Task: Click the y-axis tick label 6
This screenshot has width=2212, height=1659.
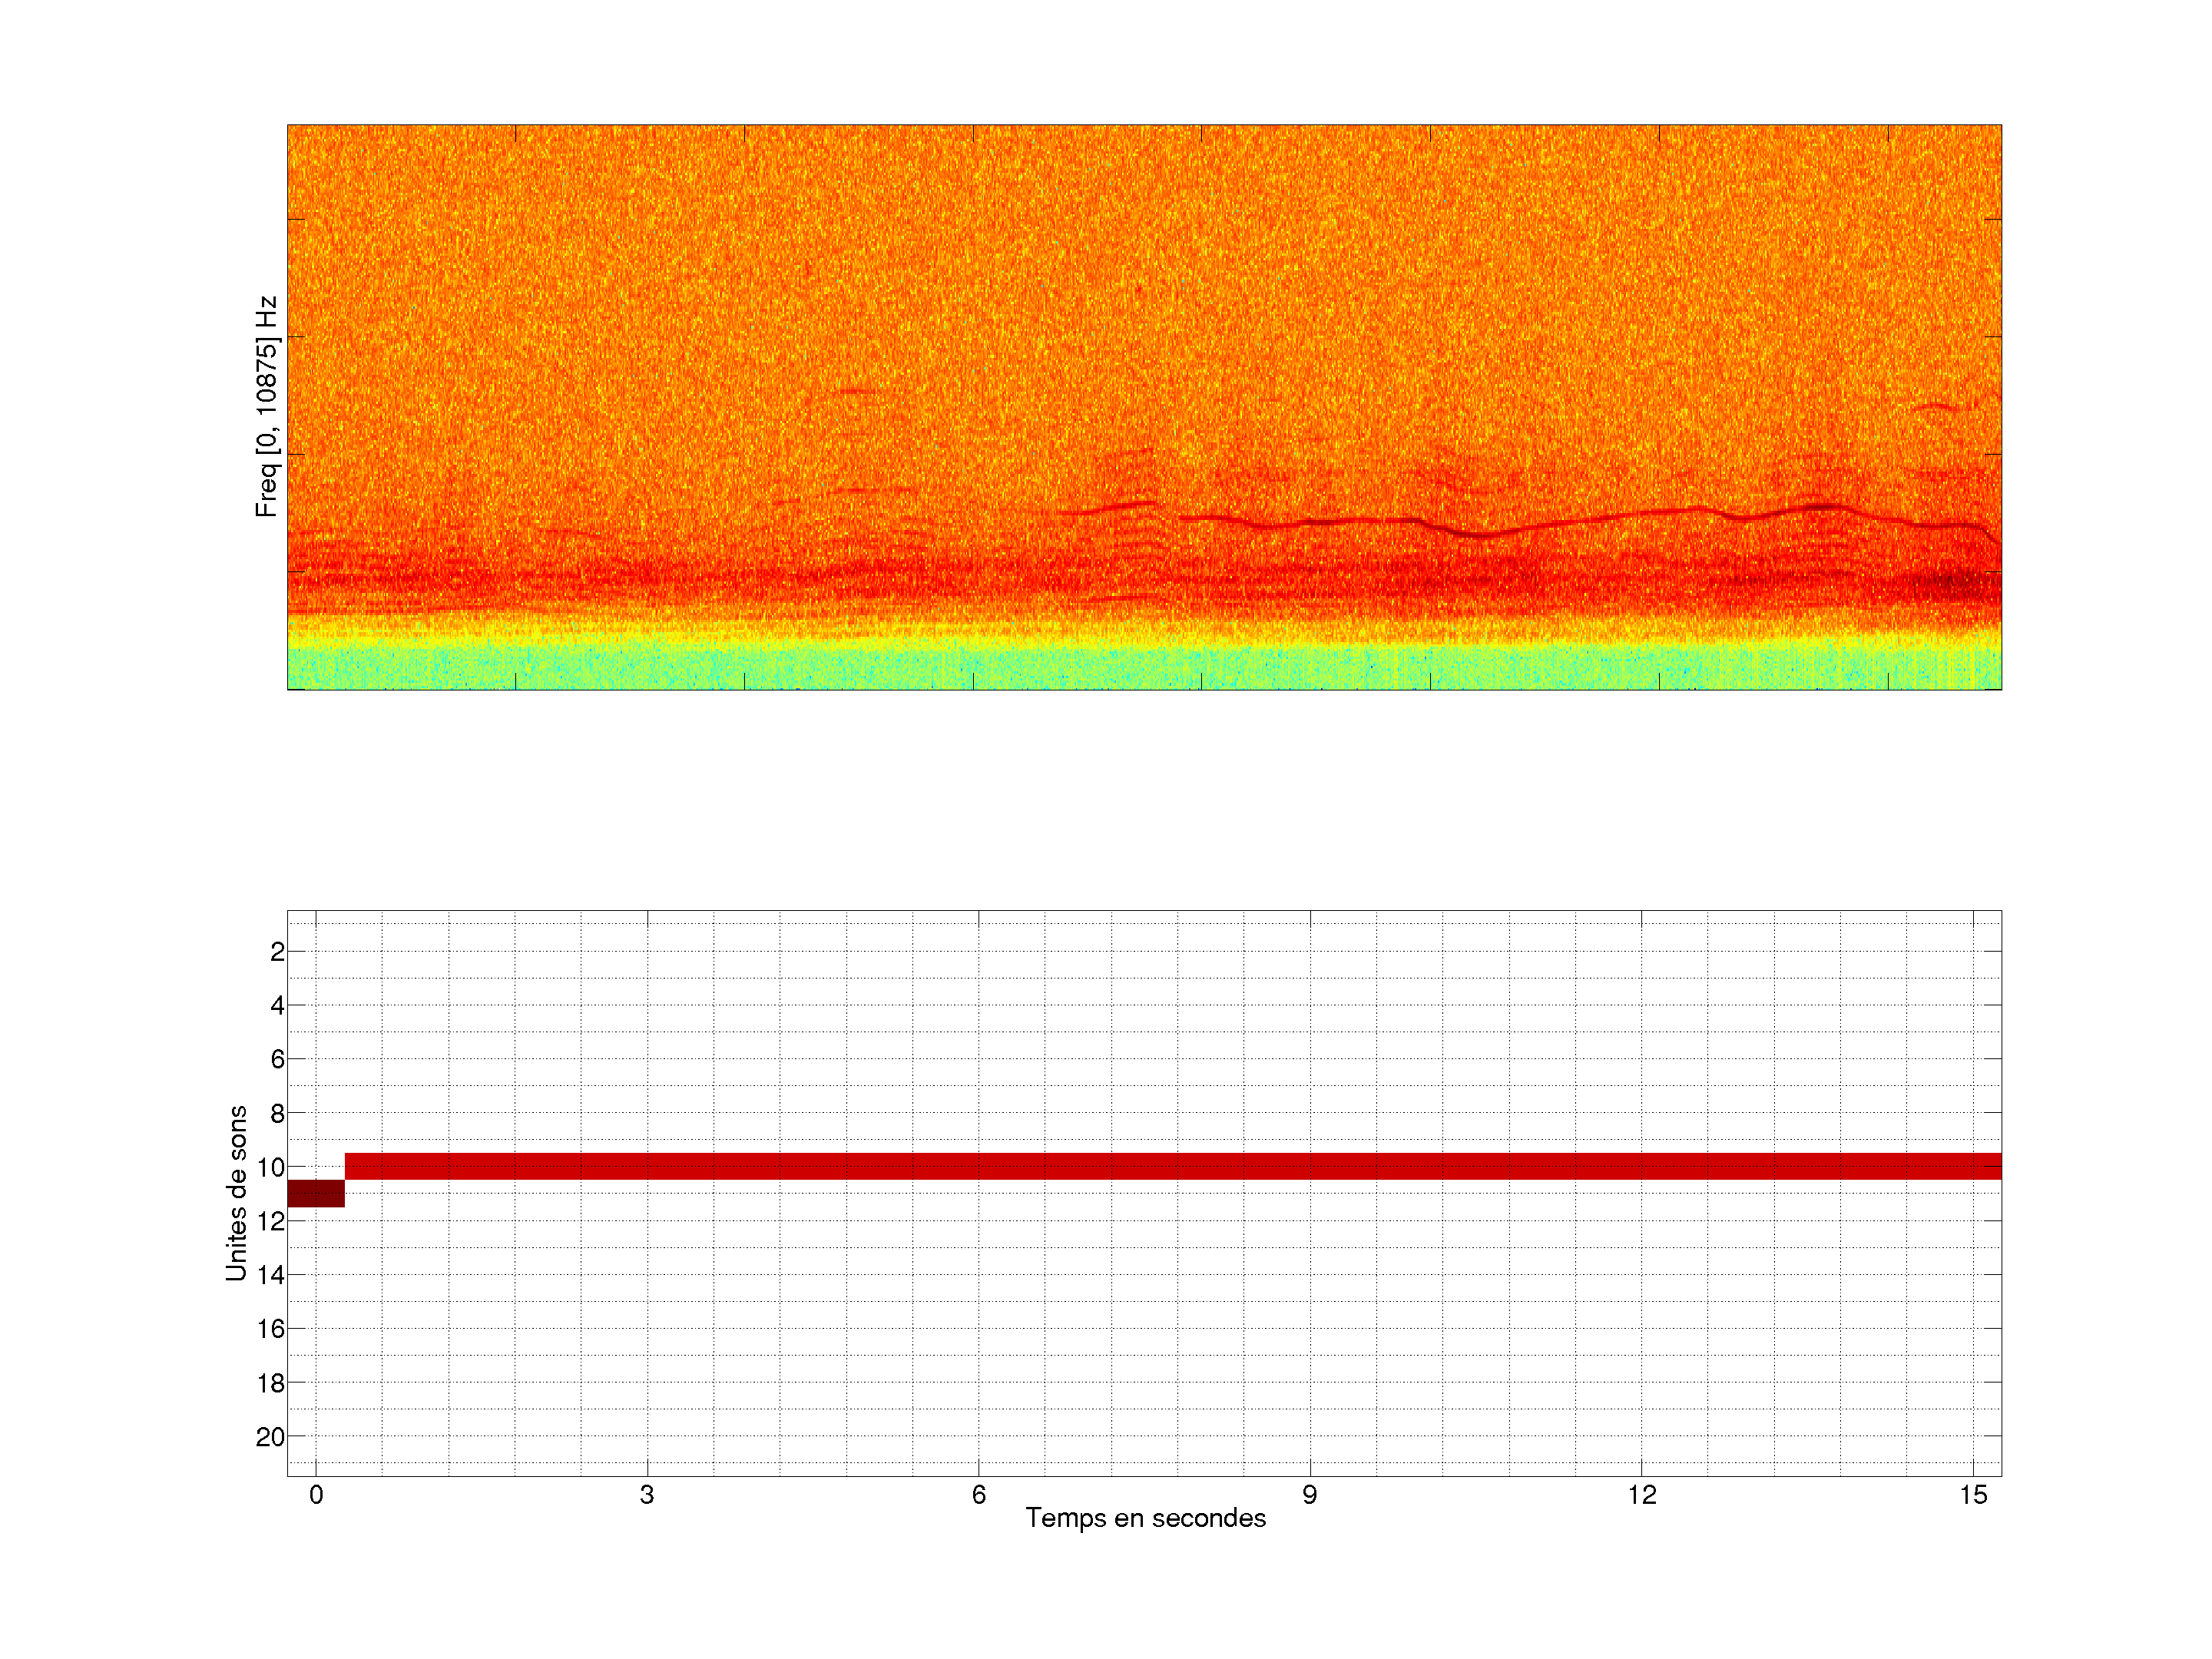Action: pyautogui.click(x=277, y=1059)
